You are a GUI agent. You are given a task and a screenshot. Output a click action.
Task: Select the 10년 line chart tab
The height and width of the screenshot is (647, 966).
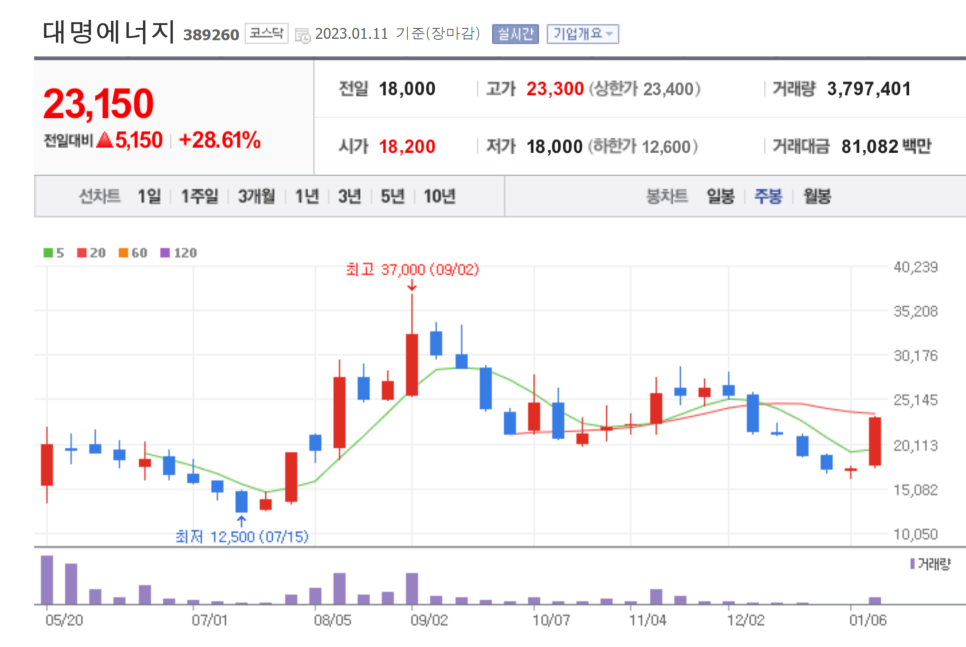(439, 197)
